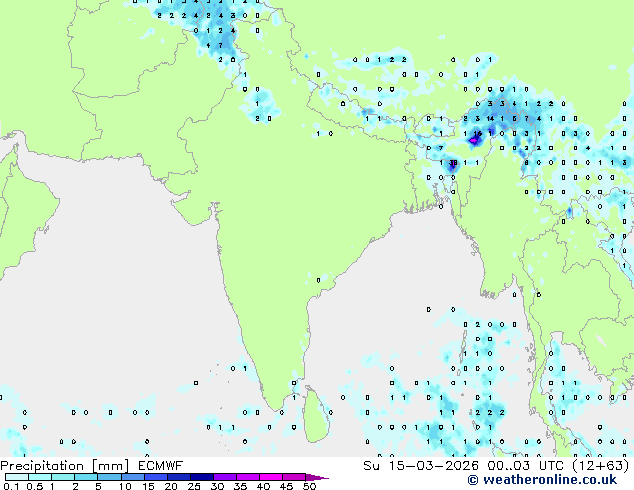The image size is (634, 490).
Task: Click the Sri Lanka island on map
Action: (x=317, y=416)
